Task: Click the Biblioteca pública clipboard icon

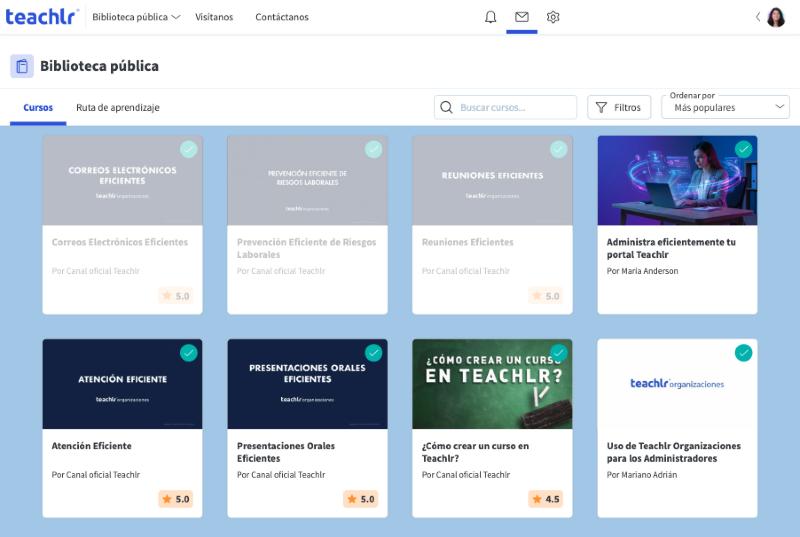Action: [x=22, y=66]
